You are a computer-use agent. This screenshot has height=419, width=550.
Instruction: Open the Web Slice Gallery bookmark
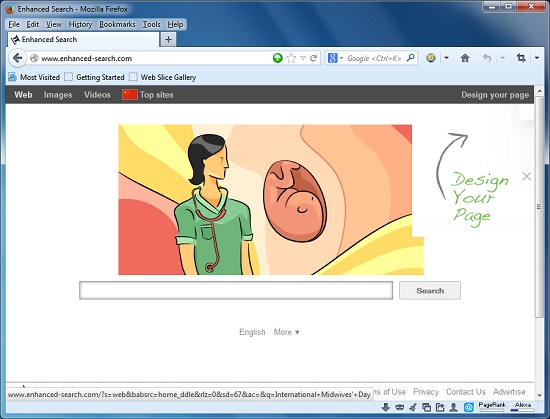163,77
